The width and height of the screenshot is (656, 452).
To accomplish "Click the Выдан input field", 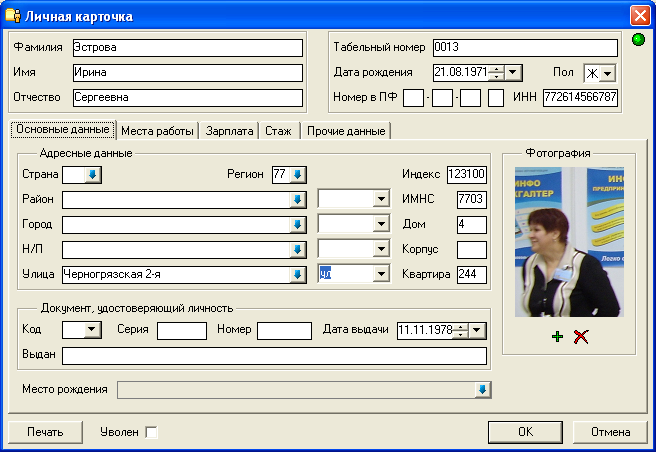I will (x=274, y=356).
